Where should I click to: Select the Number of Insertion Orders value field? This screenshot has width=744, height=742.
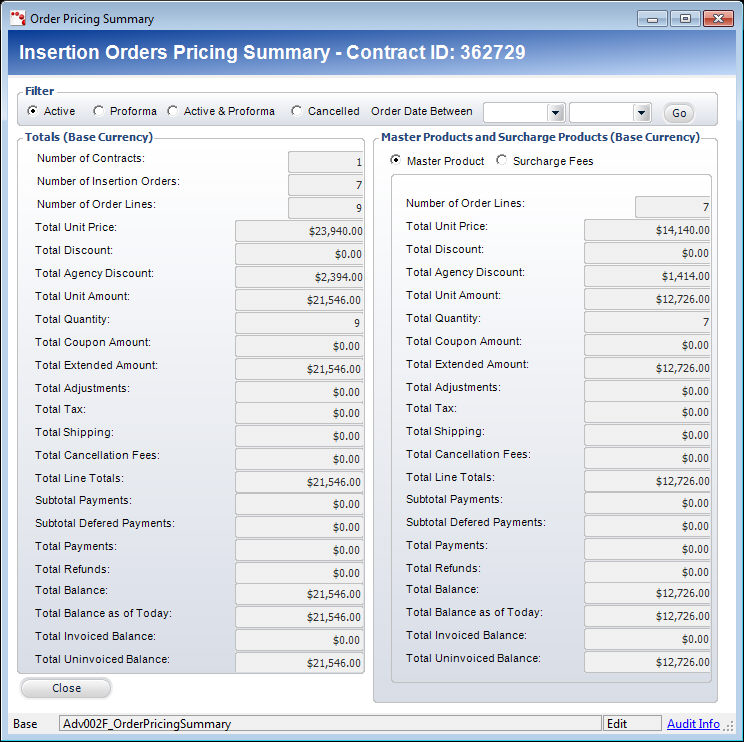tap(326, 185)
